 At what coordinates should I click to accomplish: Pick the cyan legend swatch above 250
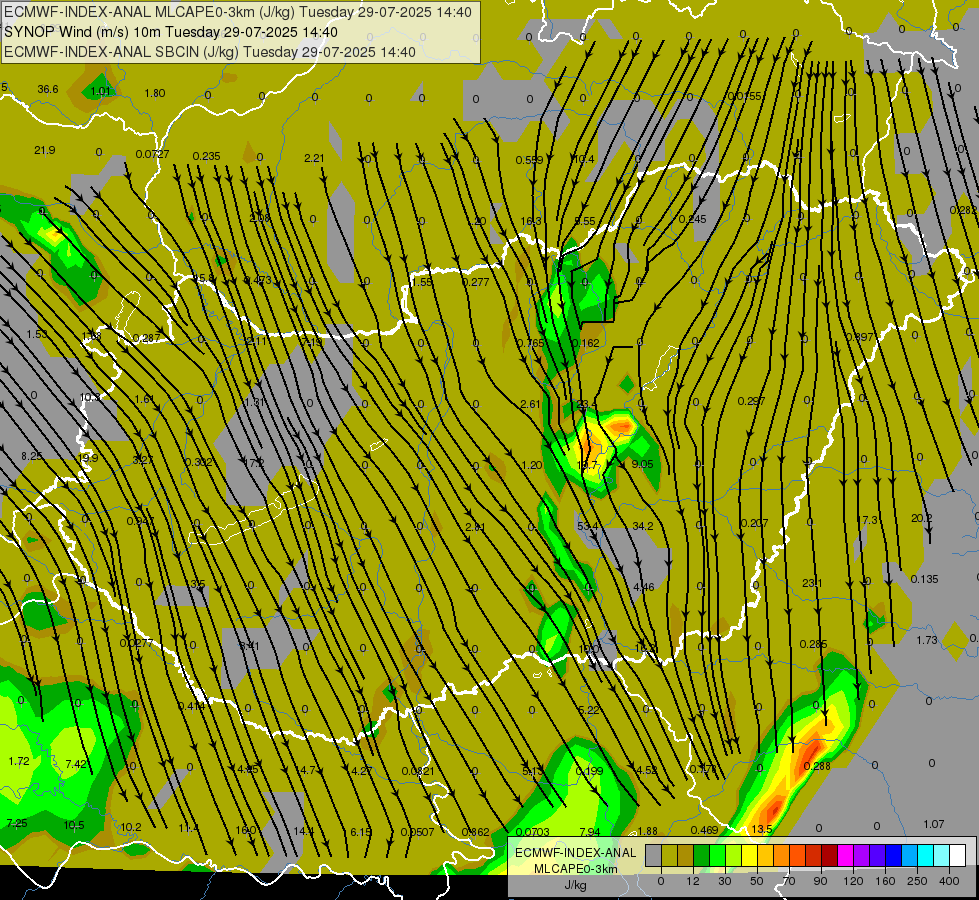coord(925,856)
